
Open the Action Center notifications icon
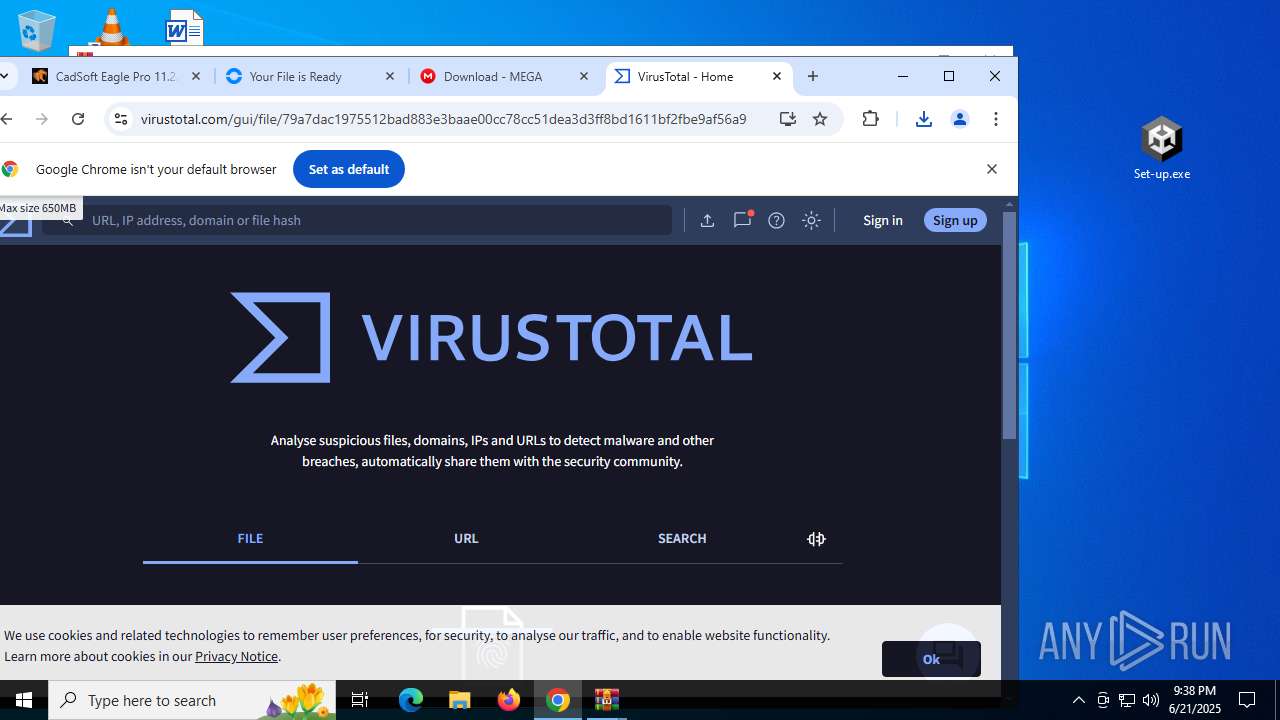click(x=1247, y=700)
